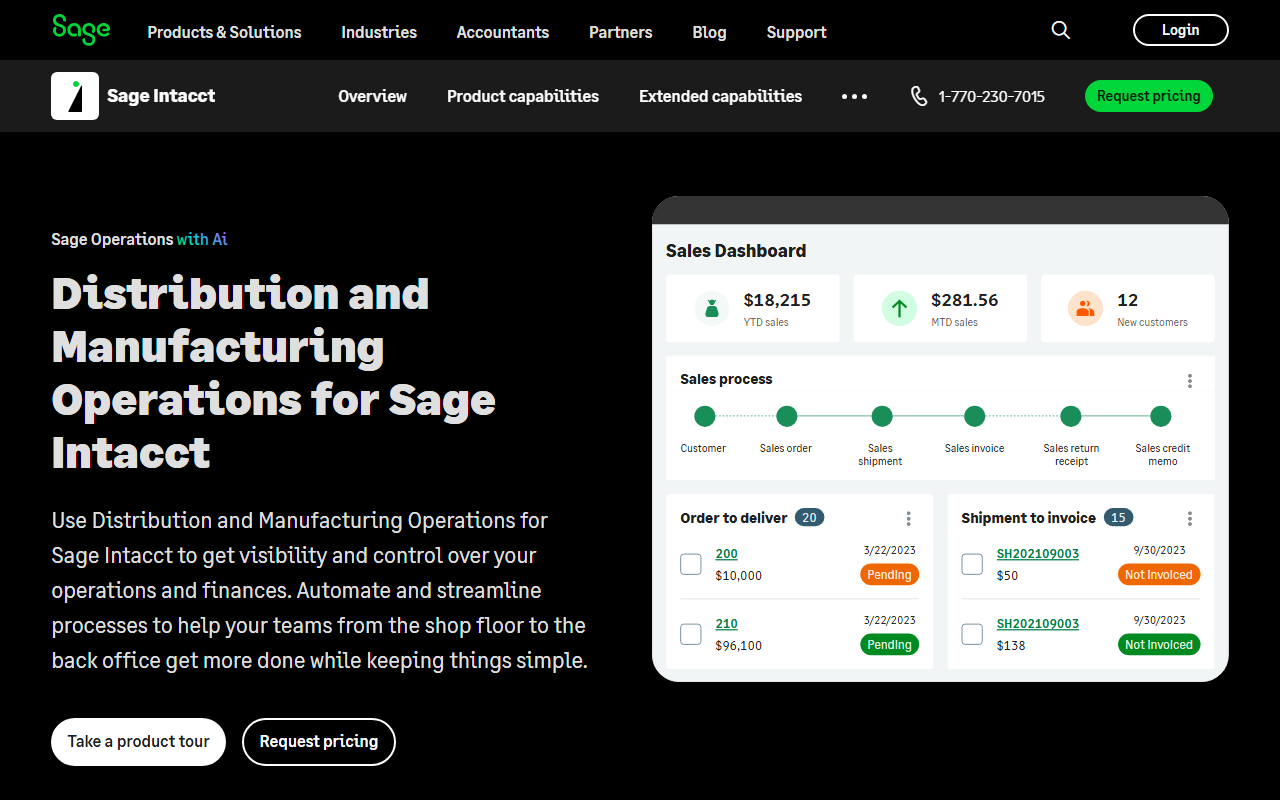The height and width of the screenshot is (800, 1280).
Task: Click the Sage Intacct product logo icon
Action: pos(75,96)
